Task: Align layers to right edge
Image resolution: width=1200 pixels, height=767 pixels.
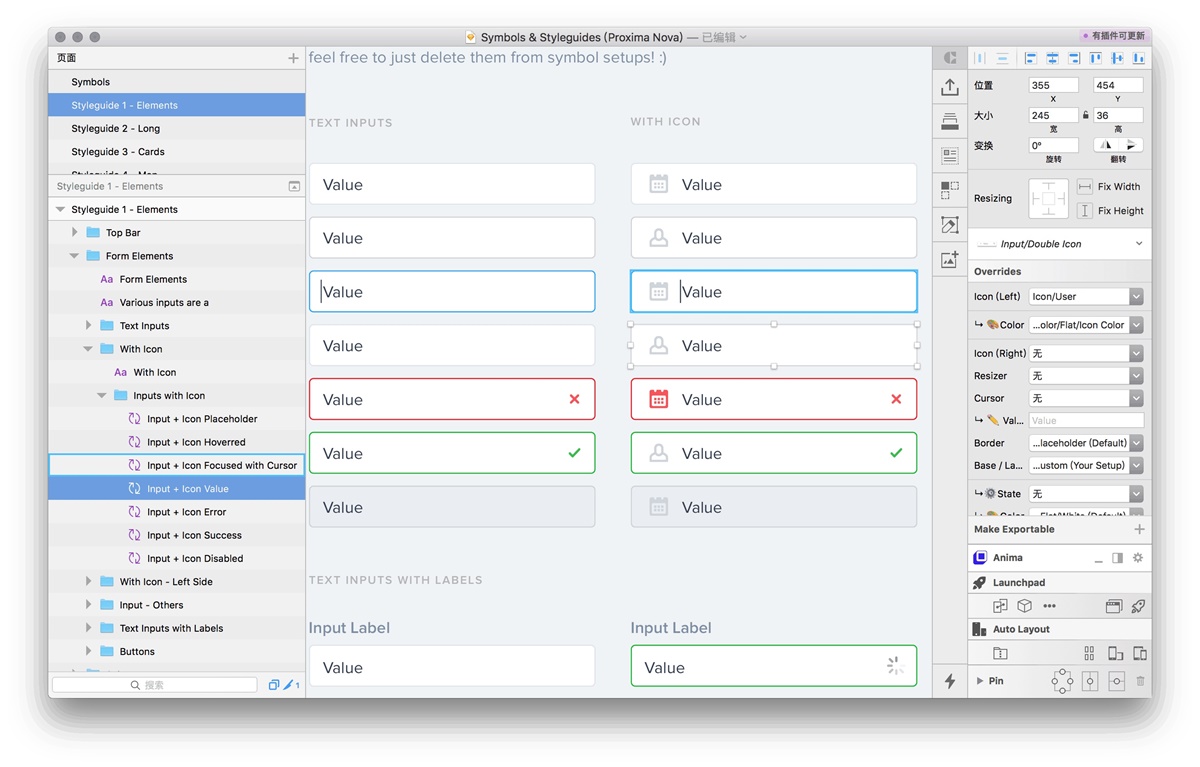Action: (1074, 59)
